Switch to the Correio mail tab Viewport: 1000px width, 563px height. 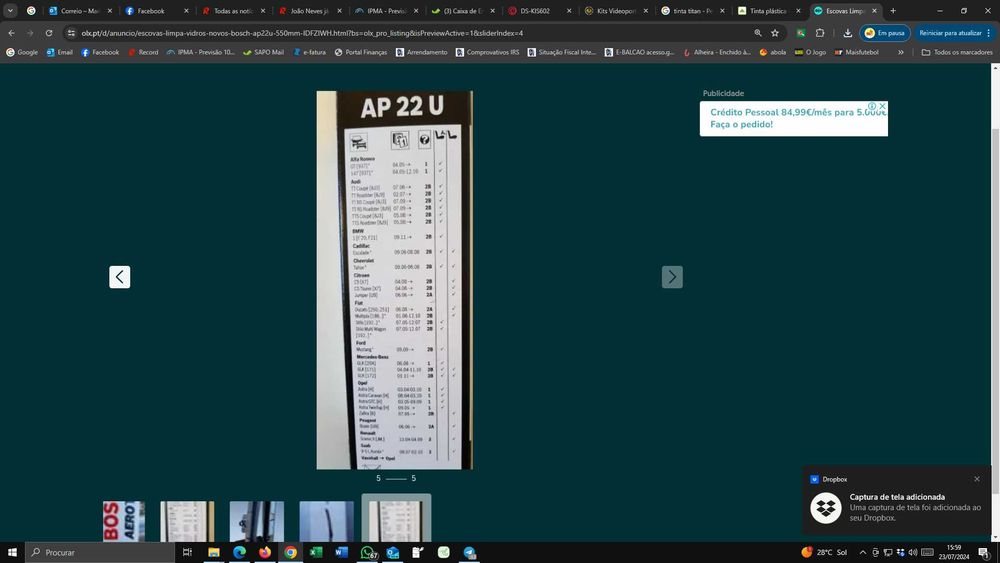point(81,11)
